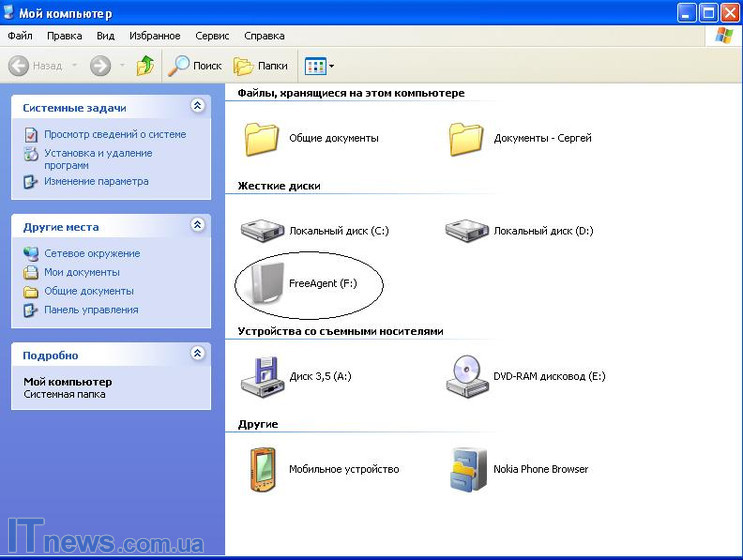
Task: Collapse the Подробно panel
Action: click(x=197, y=354)
